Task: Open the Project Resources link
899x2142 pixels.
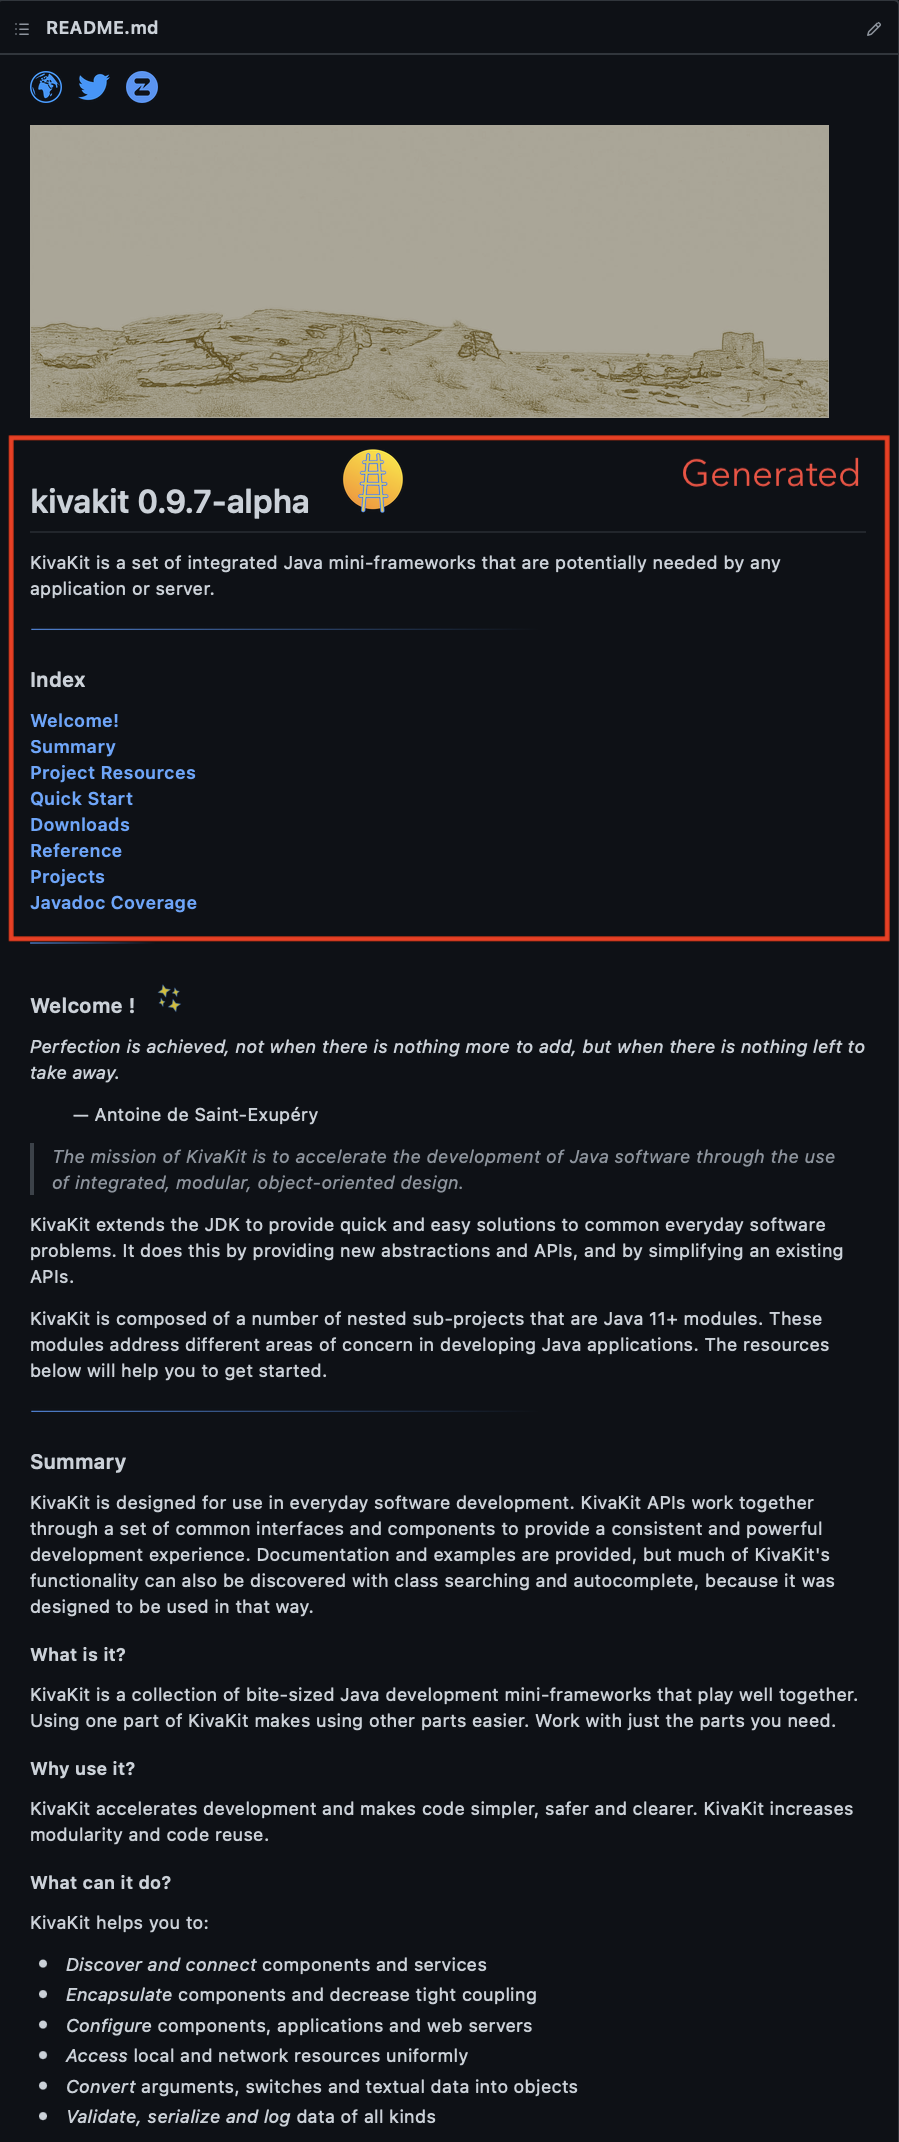Action: coord(113,773)
